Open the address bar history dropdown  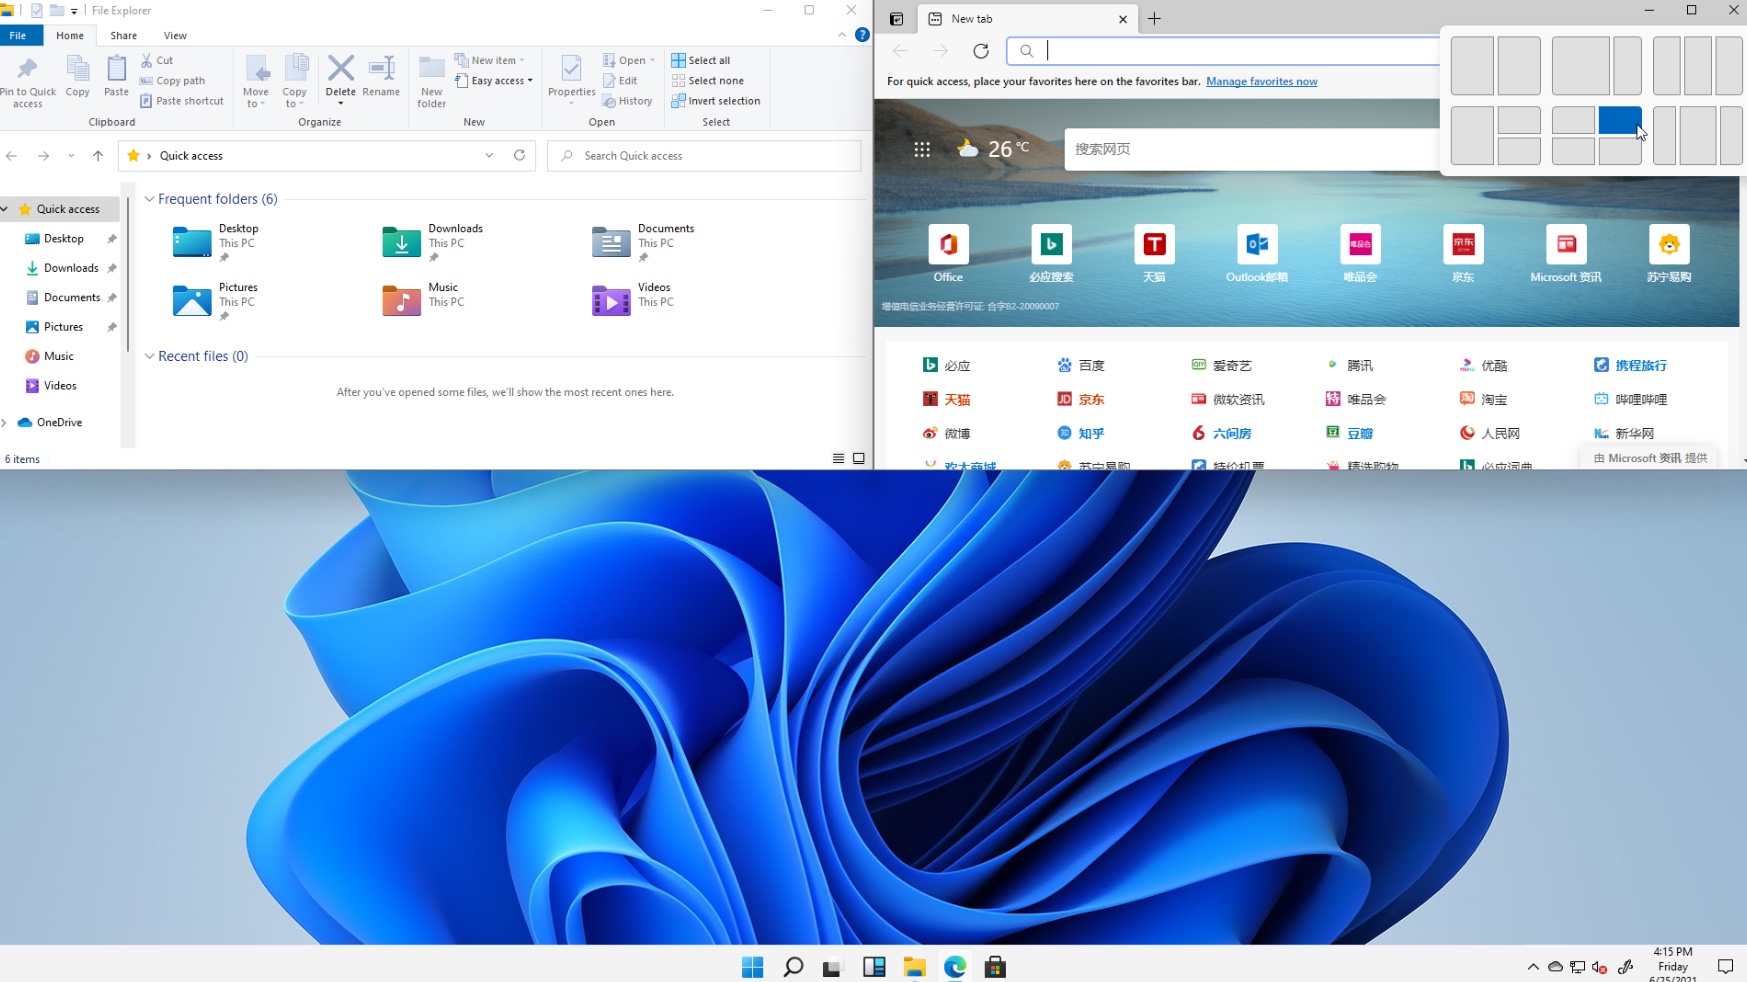click(489, 156)
